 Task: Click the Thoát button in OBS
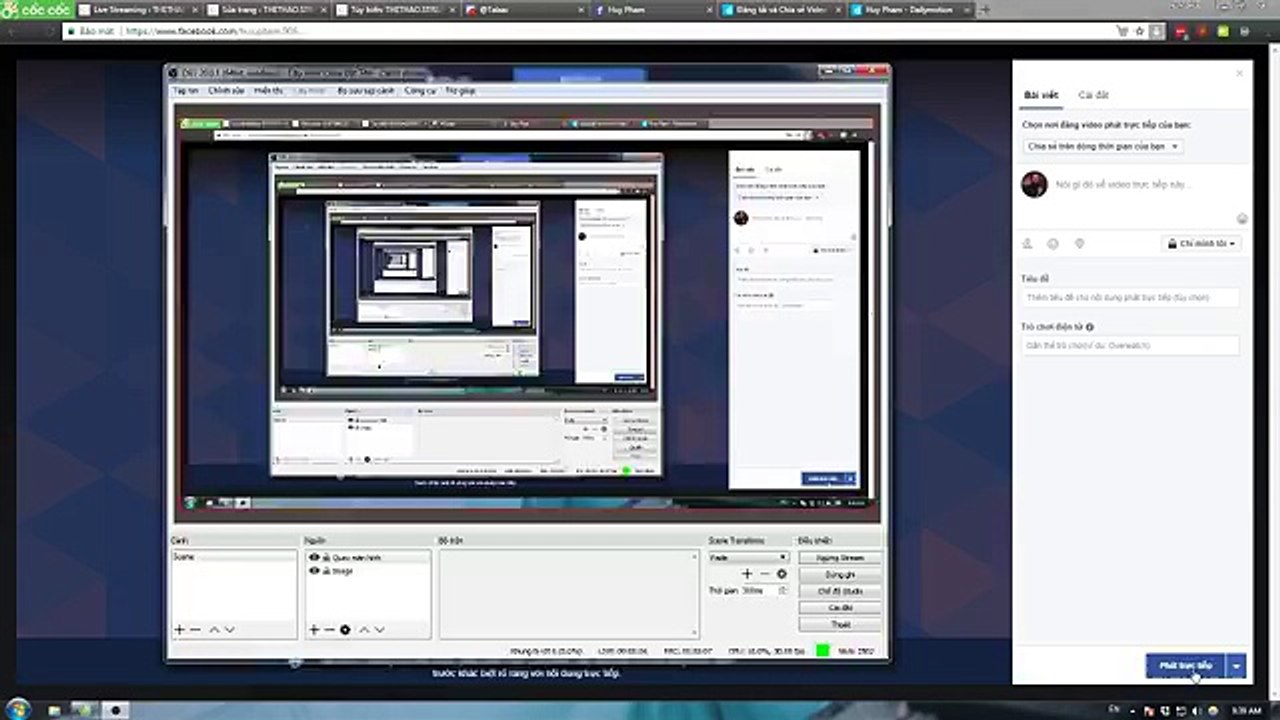(840, 625)
